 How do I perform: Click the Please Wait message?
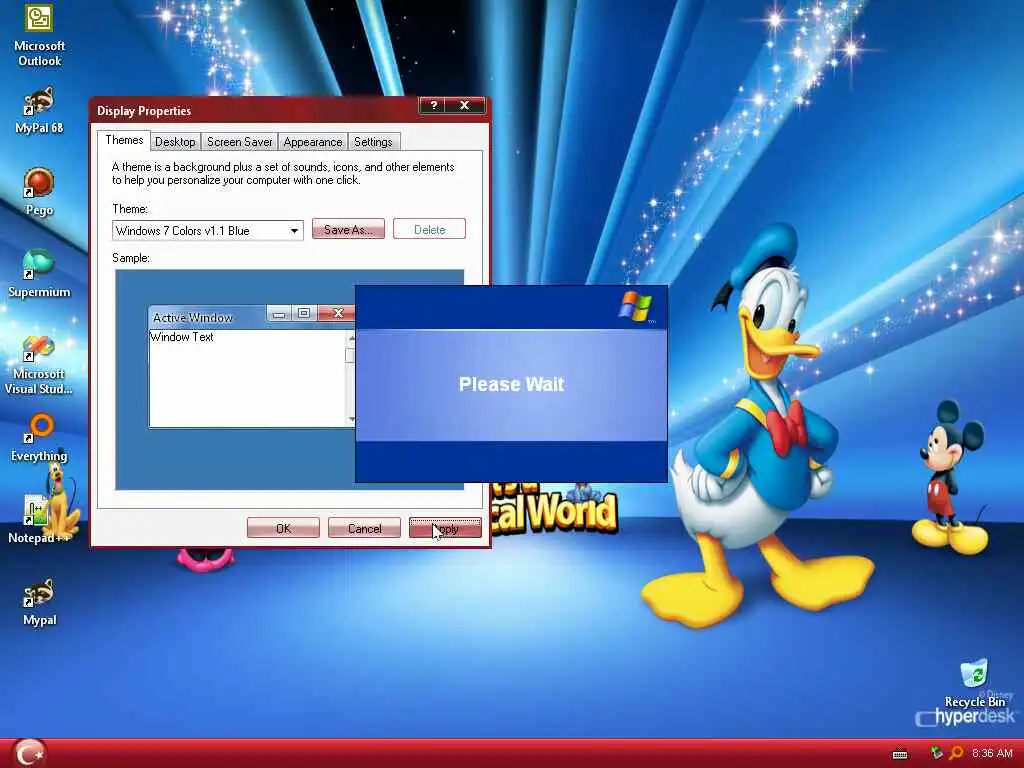(x=511, y=384)
